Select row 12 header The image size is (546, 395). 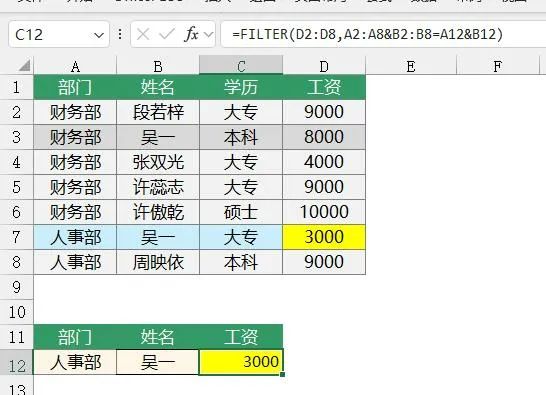coord(16,363)
